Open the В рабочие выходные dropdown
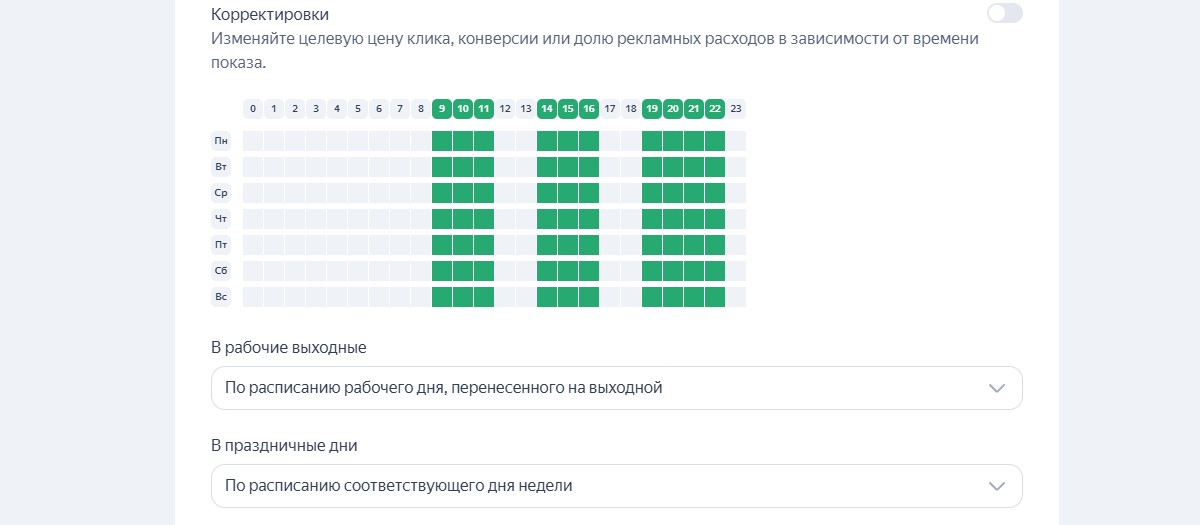 (616, 388)
